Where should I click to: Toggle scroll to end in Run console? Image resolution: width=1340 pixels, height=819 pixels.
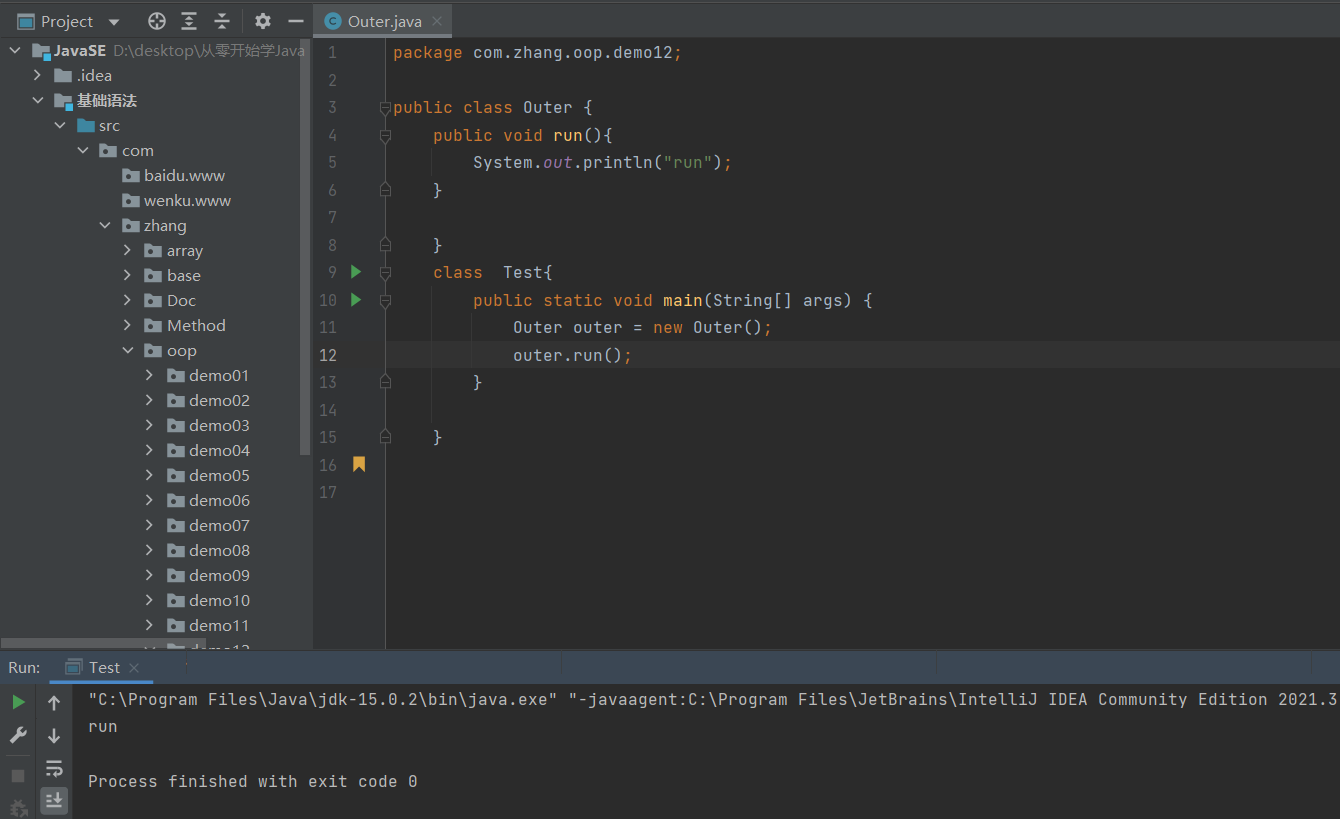(54, 800)
